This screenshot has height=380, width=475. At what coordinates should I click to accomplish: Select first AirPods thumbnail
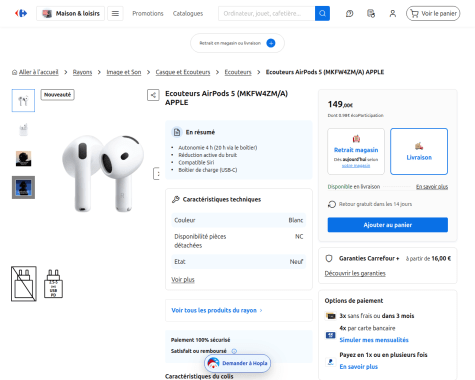pyautogui.click(x=23, y=100)
